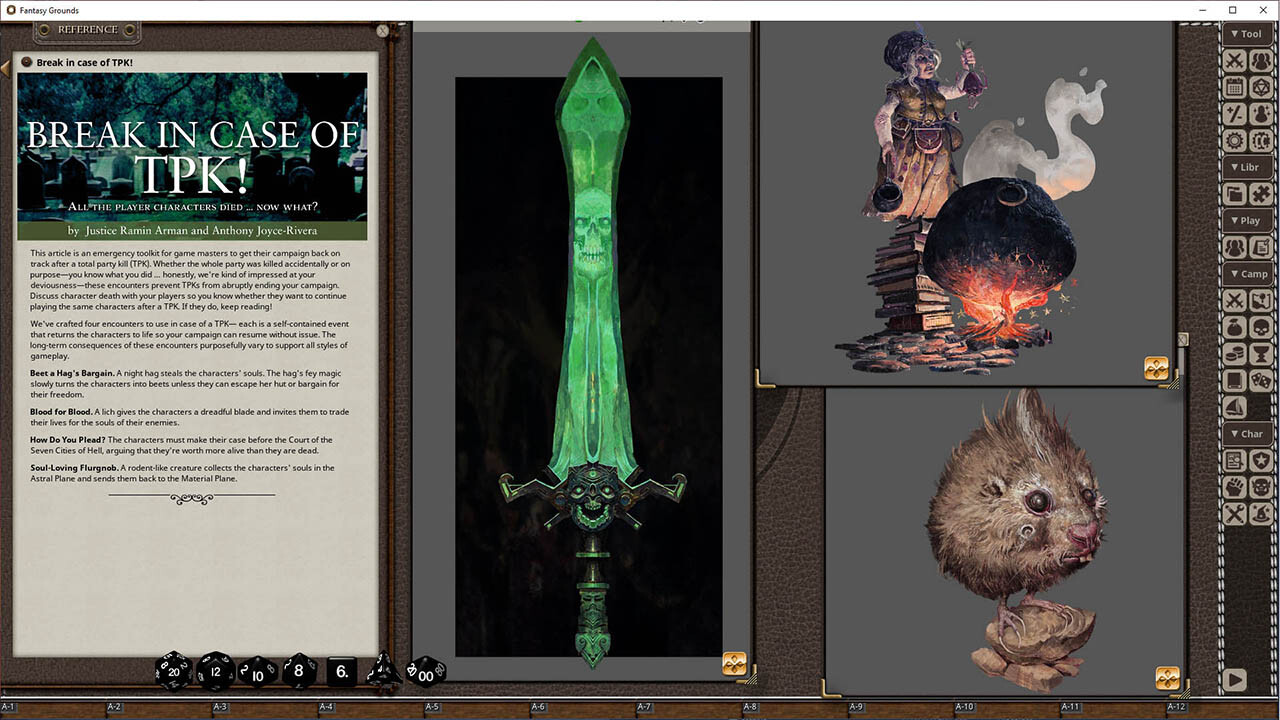Open the Notes icon under Play section
1280x720 pixels.
1261,246
